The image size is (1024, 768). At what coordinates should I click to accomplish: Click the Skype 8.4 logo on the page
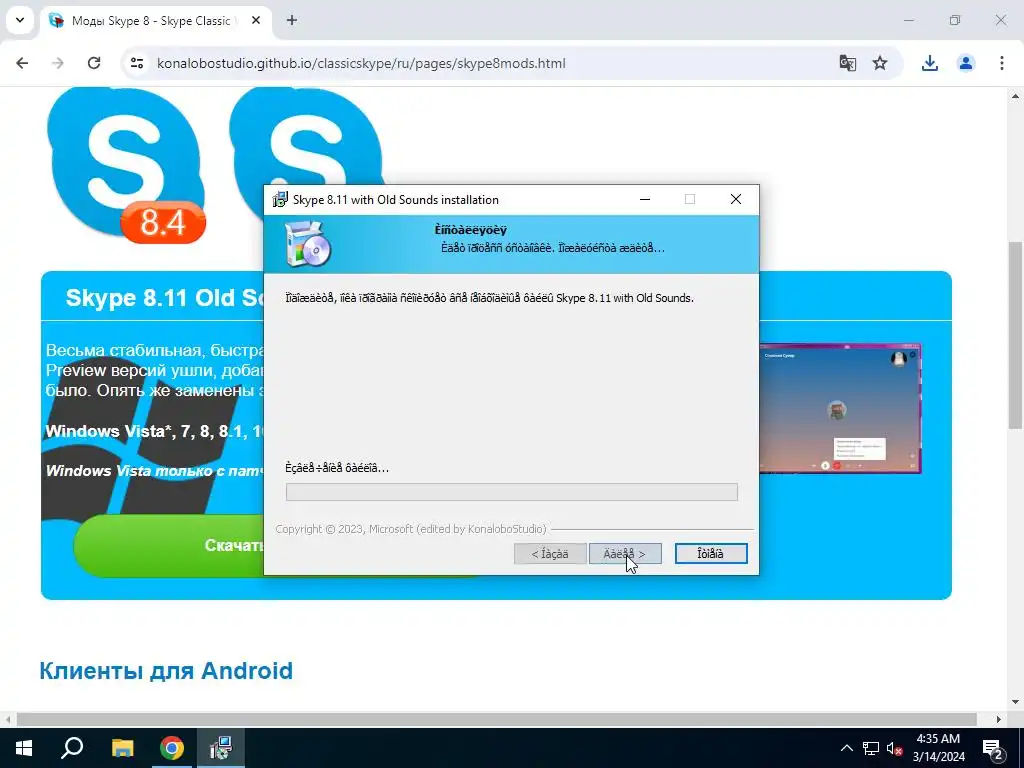click(127, 166)
